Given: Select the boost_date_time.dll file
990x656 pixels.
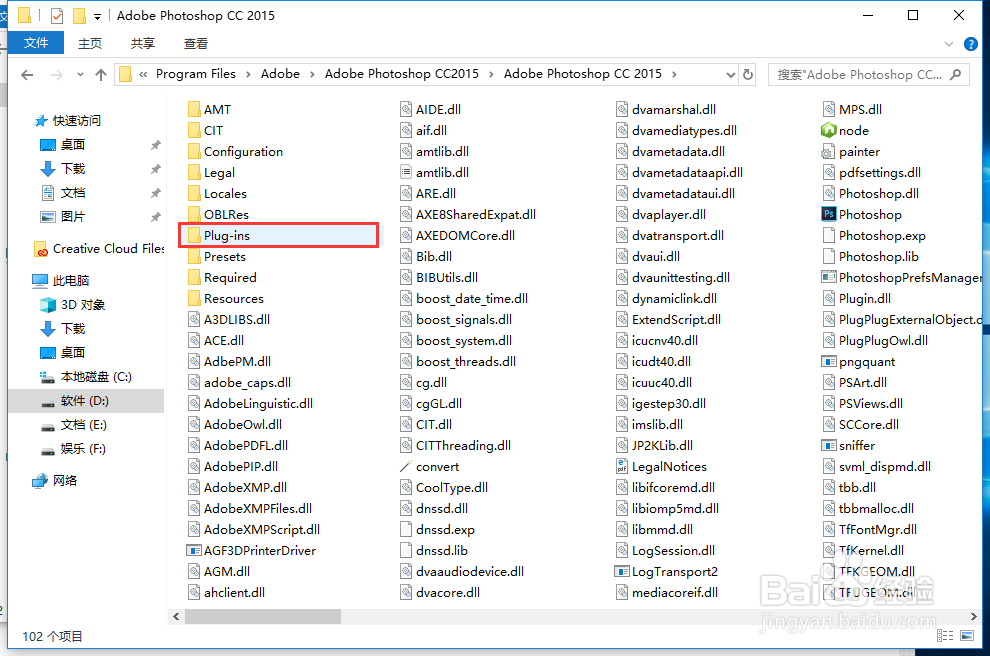Looking at the screenshot, I should (x=463, y=299).
